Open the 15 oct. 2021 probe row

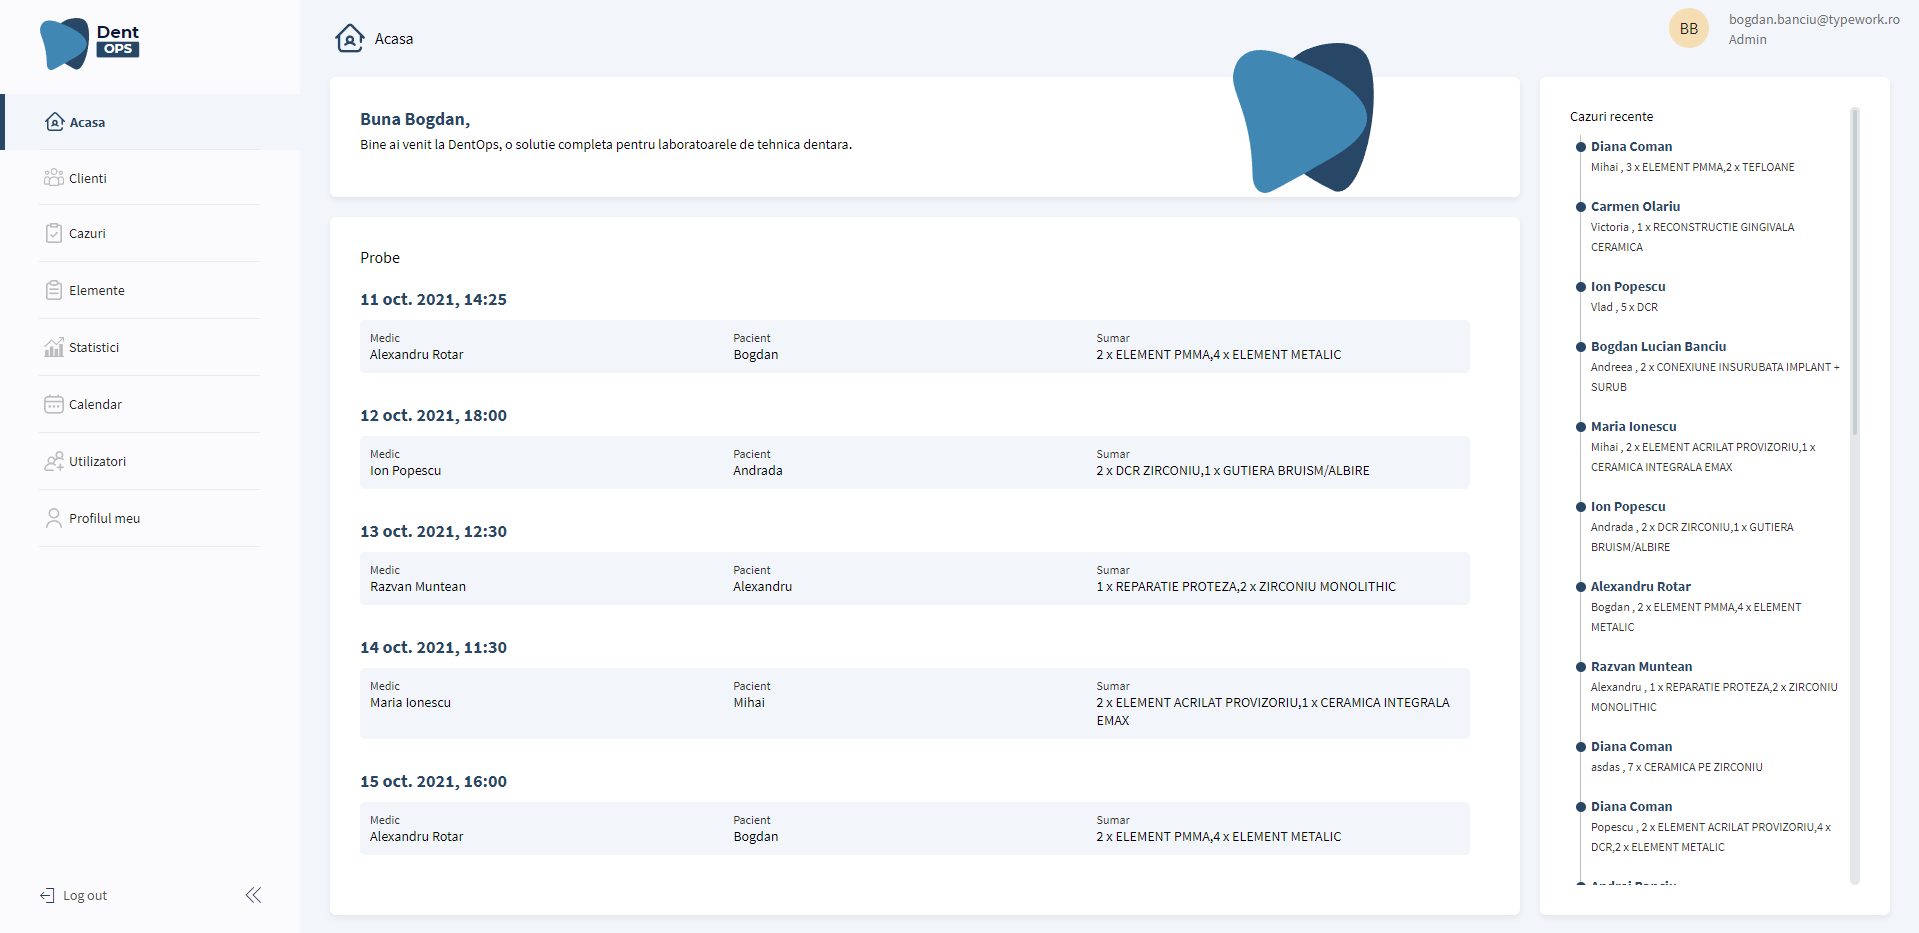click(x=915, y=828)
